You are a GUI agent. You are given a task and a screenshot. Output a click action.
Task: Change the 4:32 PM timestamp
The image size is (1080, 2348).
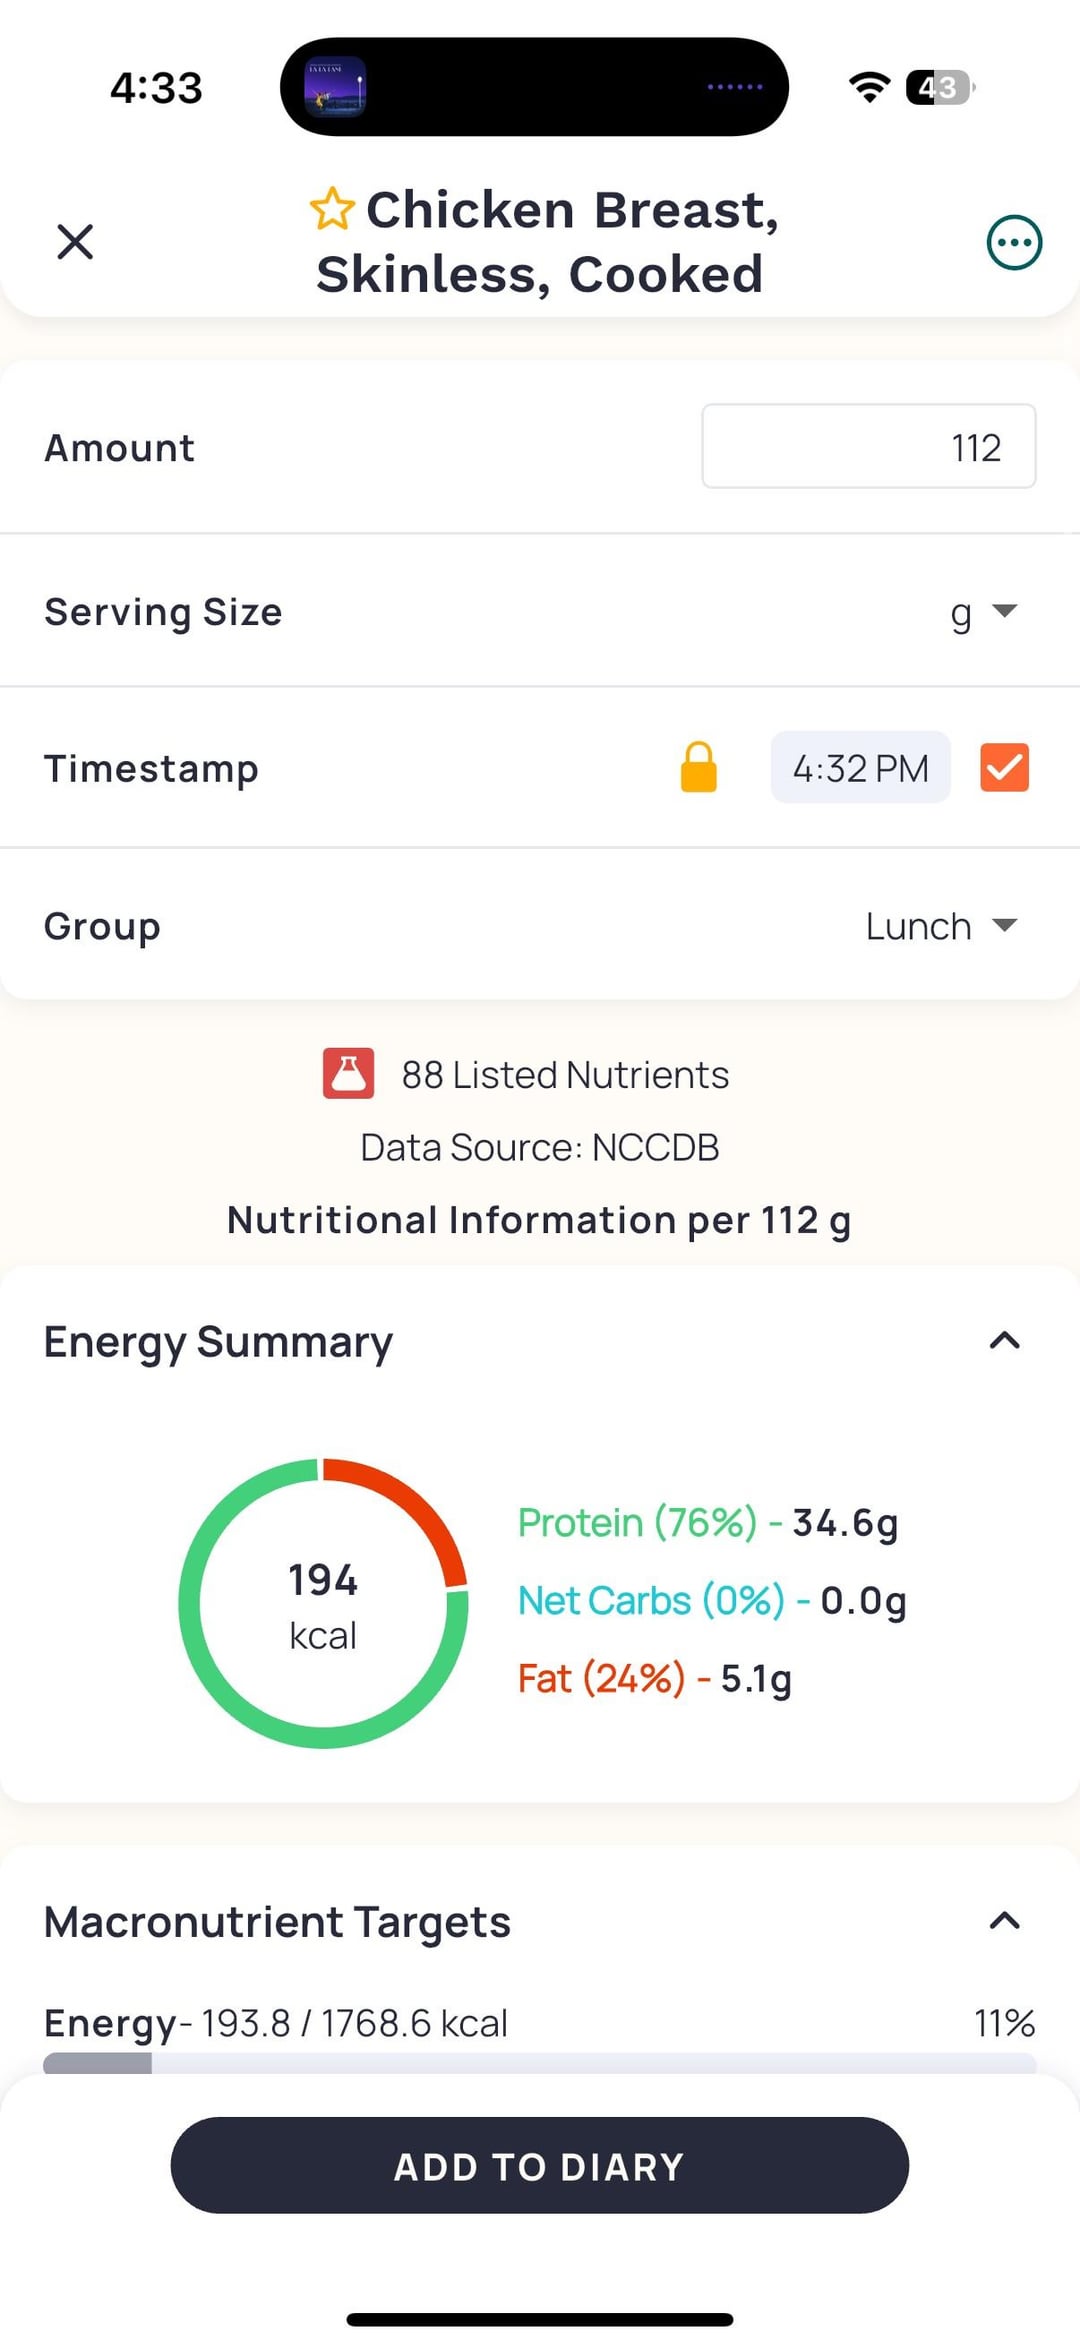860,768
